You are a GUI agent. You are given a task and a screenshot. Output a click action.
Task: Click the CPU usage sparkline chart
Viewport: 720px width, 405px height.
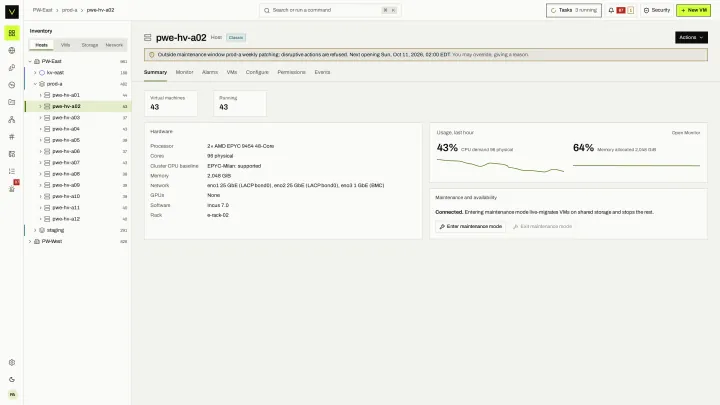tap(500, 165)
